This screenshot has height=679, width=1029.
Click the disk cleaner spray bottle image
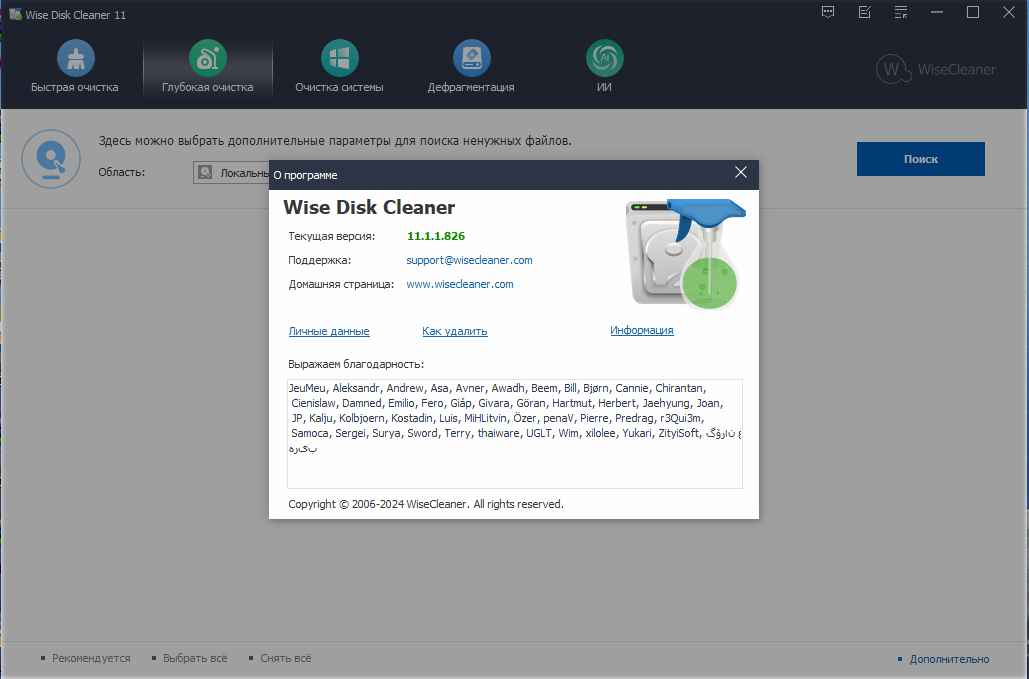[685, 254]
